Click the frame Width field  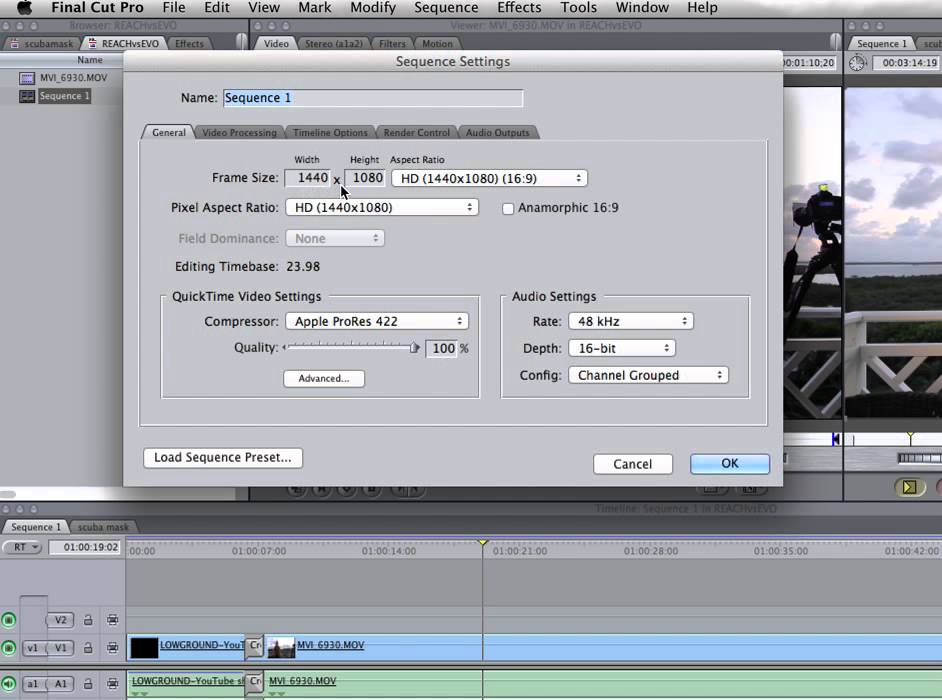308,178
